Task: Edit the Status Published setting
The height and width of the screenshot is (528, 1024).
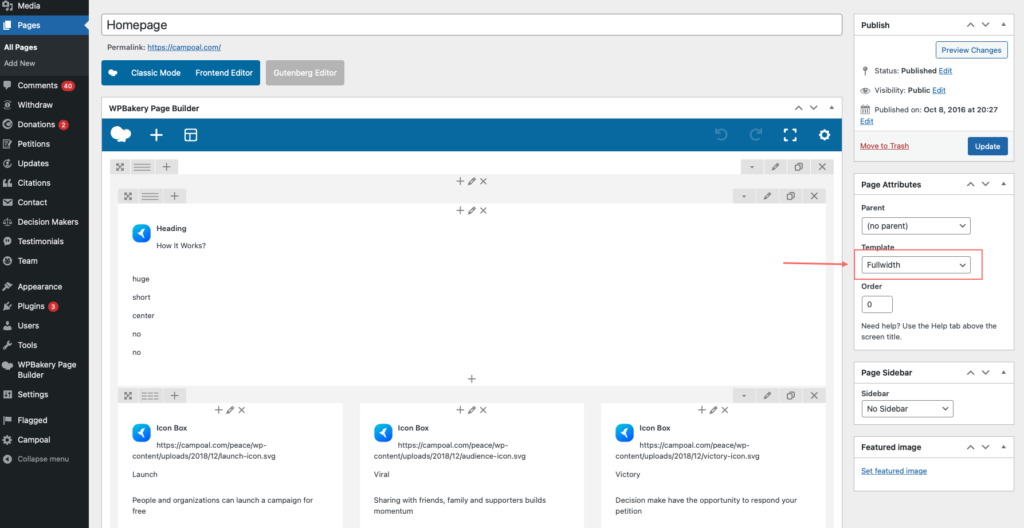Action: [946, 71]
